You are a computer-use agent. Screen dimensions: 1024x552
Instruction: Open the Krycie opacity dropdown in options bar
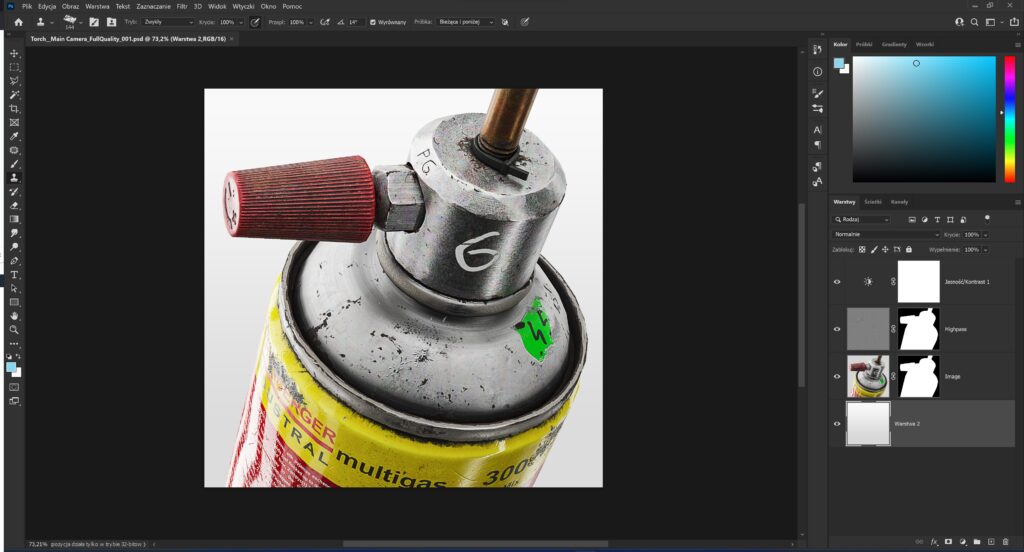pyautogui.click(x=241, y=22)
